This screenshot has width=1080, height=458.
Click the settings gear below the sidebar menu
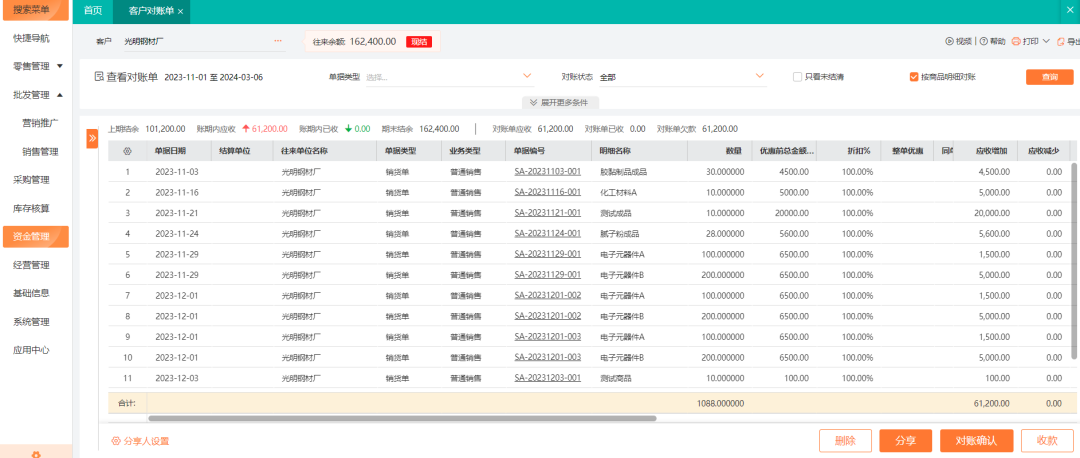pos(36,454)
